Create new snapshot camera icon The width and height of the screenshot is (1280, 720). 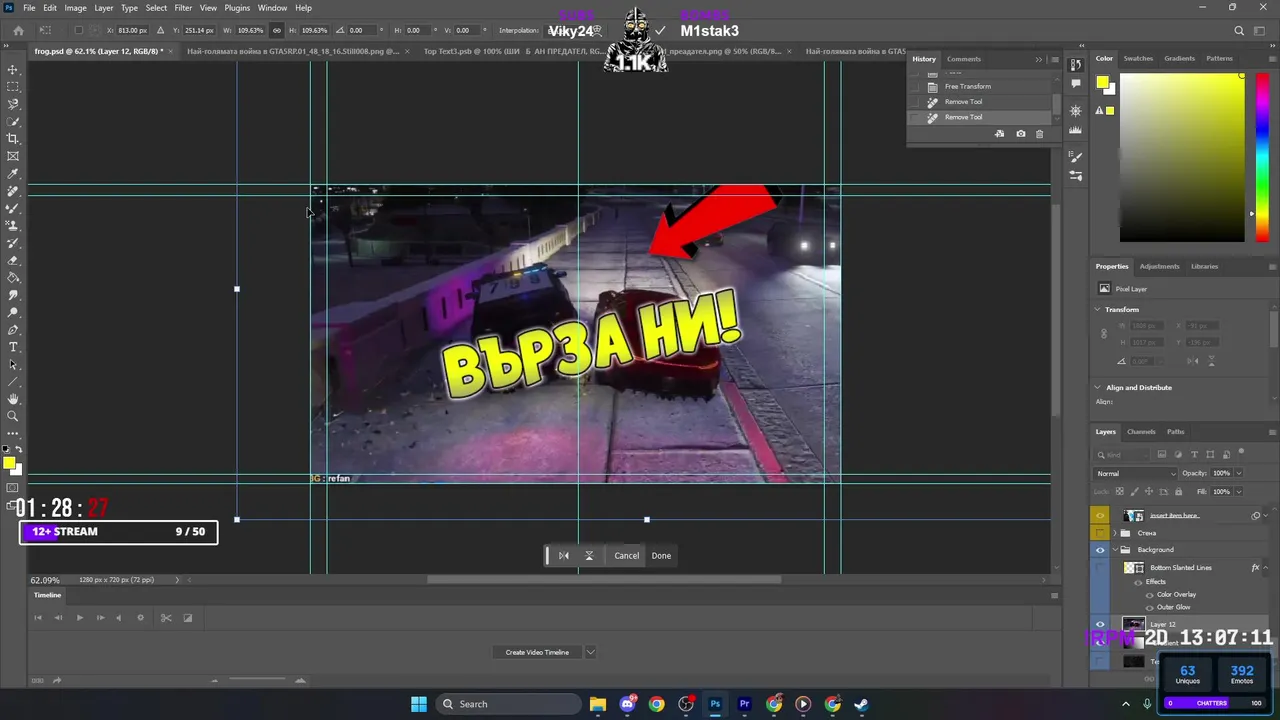[x=1020, y=134]
